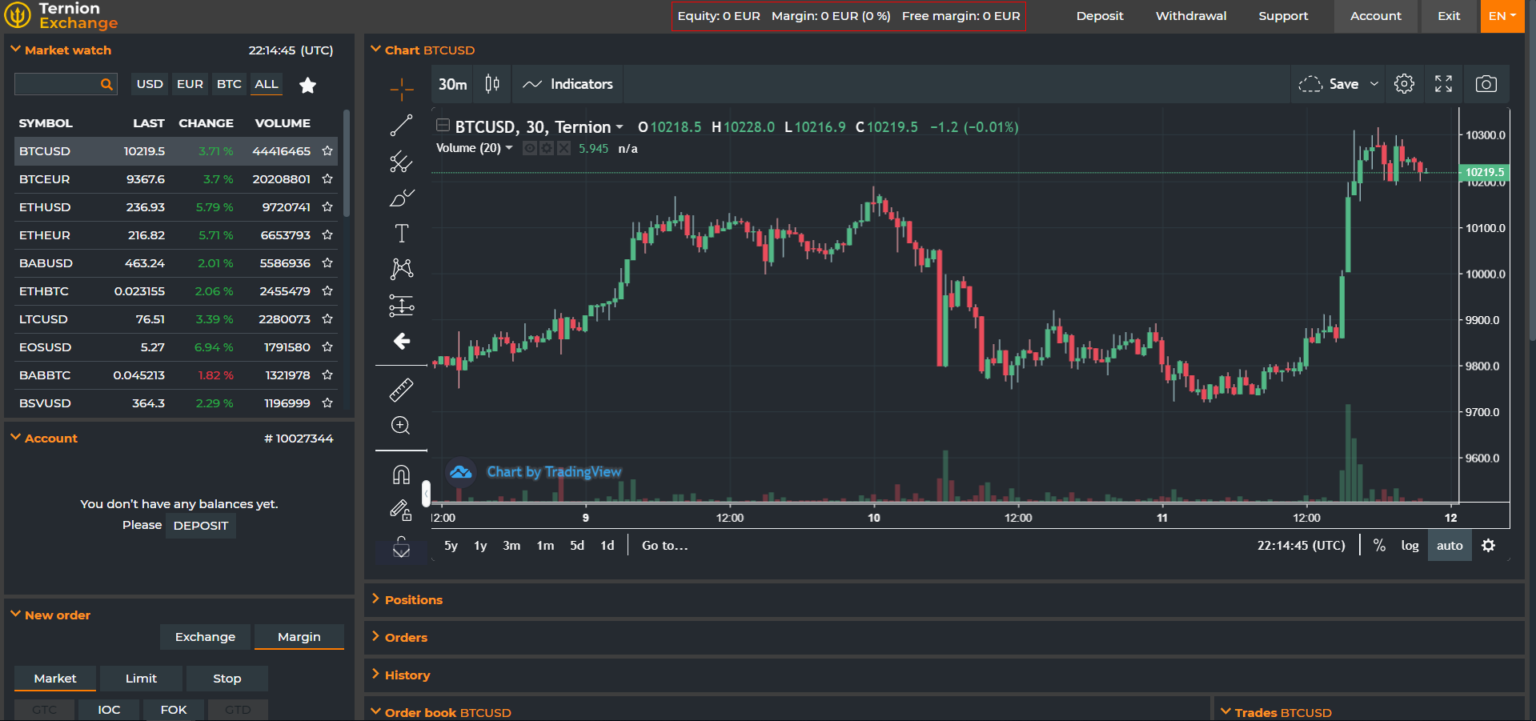This screenshot has width=1536, height=721.
Task: Favorite BTCUSD with its star
Action: tap(327, 151)
